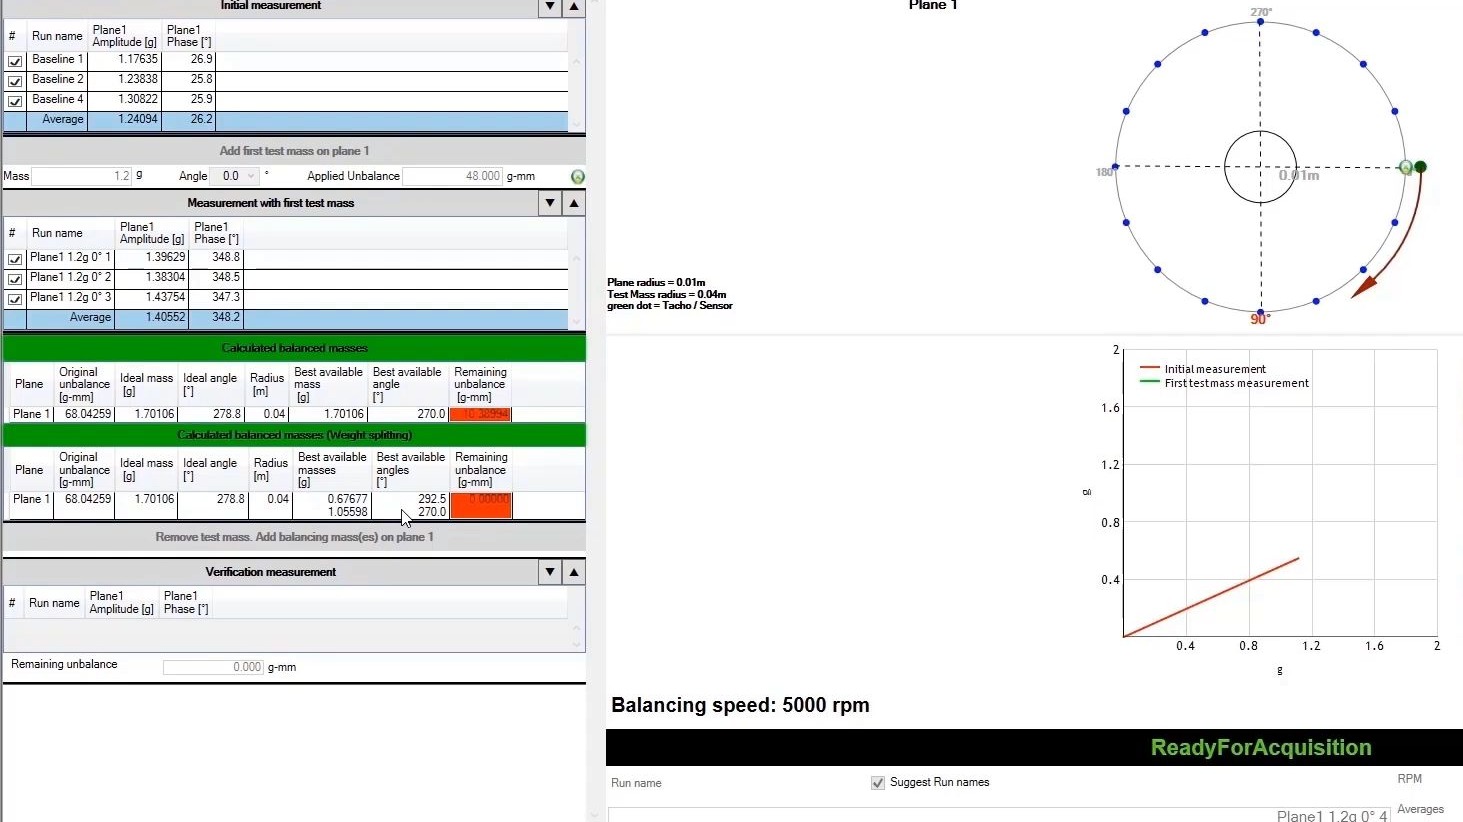Click the Best available masses value 1.05598

348,512
